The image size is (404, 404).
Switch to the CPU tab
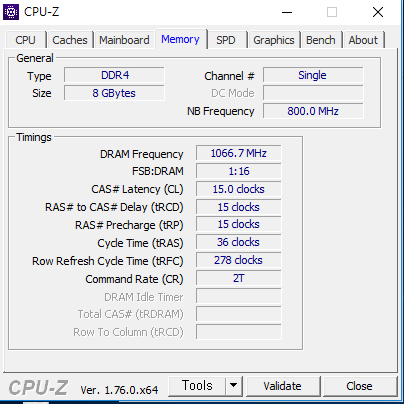pos(26,40)
